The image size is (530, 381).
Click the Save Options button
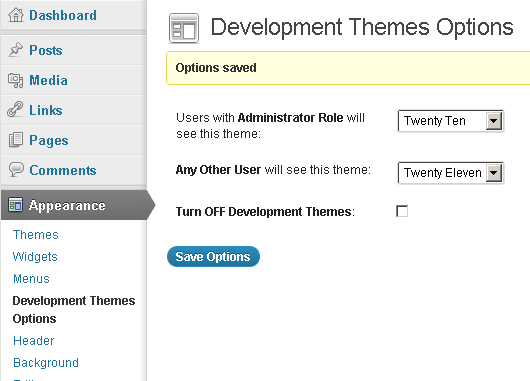pyautogui.click(x=213, y=257)
